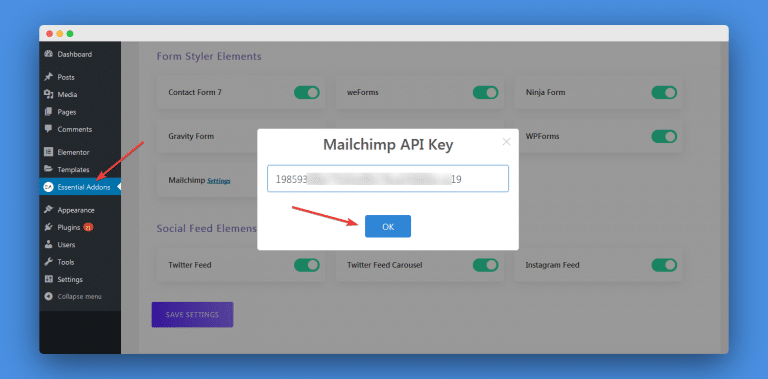768x379 pixels.
Task: Click the Templates folder icon
Action: (x=48, y=169)
